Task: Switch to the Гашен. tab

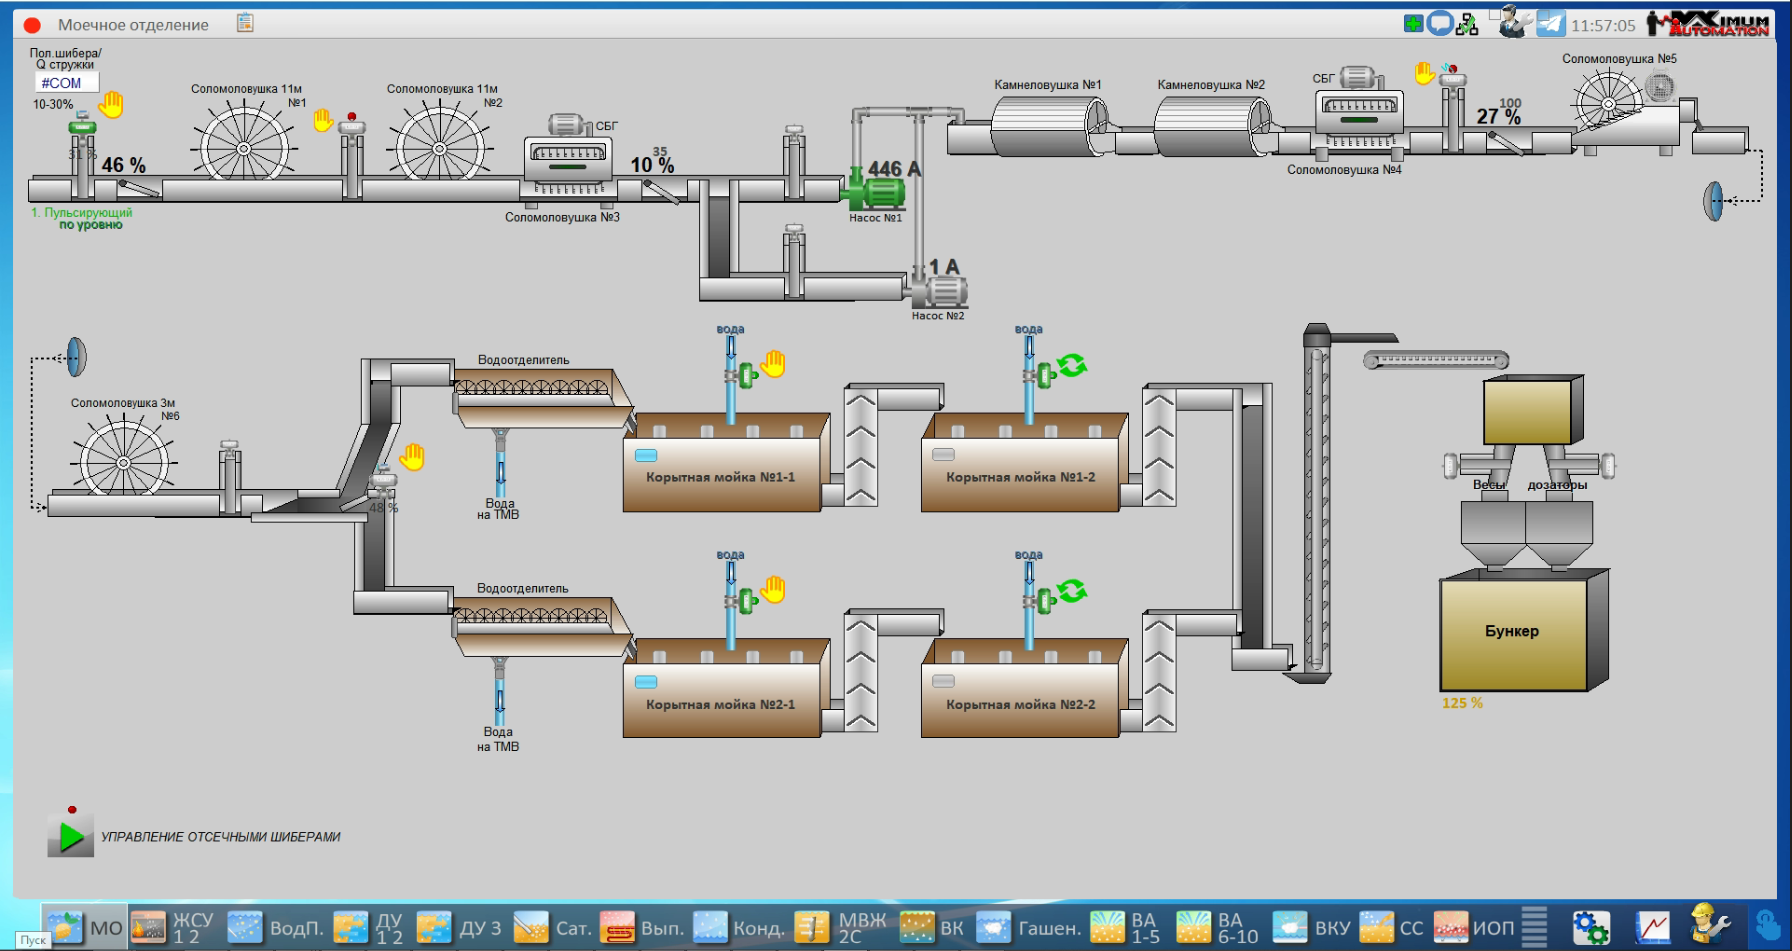Action: [1029, 928]
